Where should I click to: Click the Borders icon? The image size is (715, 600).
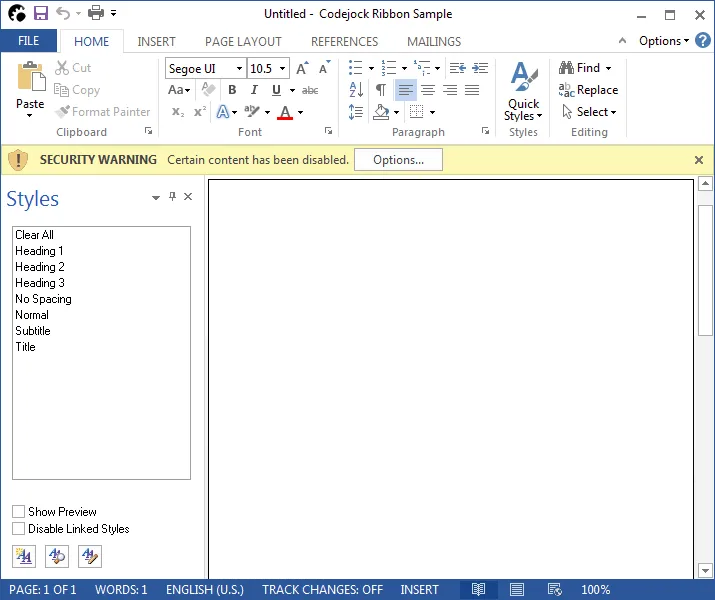[416, 112]
